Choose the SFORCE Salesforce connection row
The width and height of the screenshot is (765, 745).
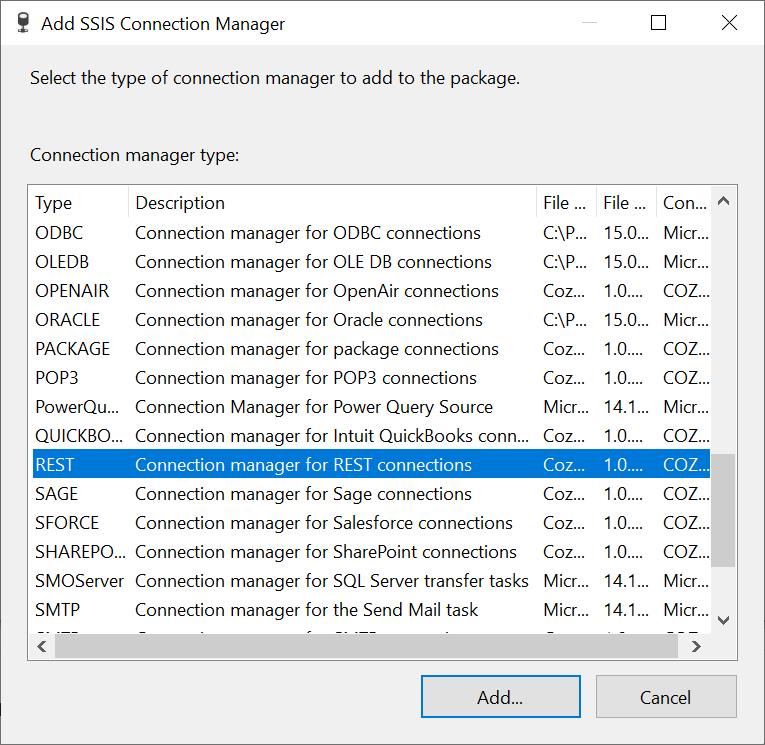(67, 523)
